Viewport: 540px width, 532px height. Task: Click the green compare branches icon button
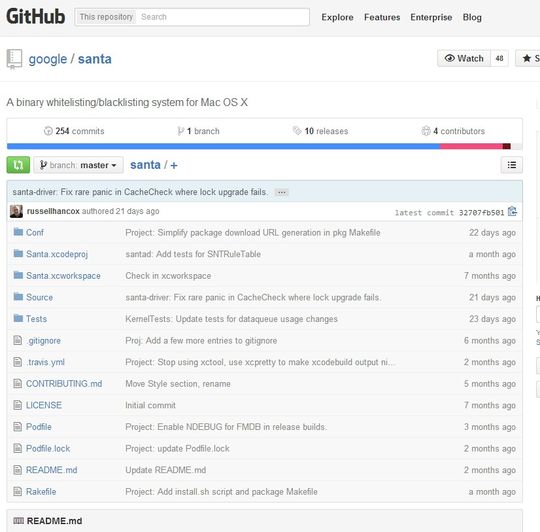(18, 165)
